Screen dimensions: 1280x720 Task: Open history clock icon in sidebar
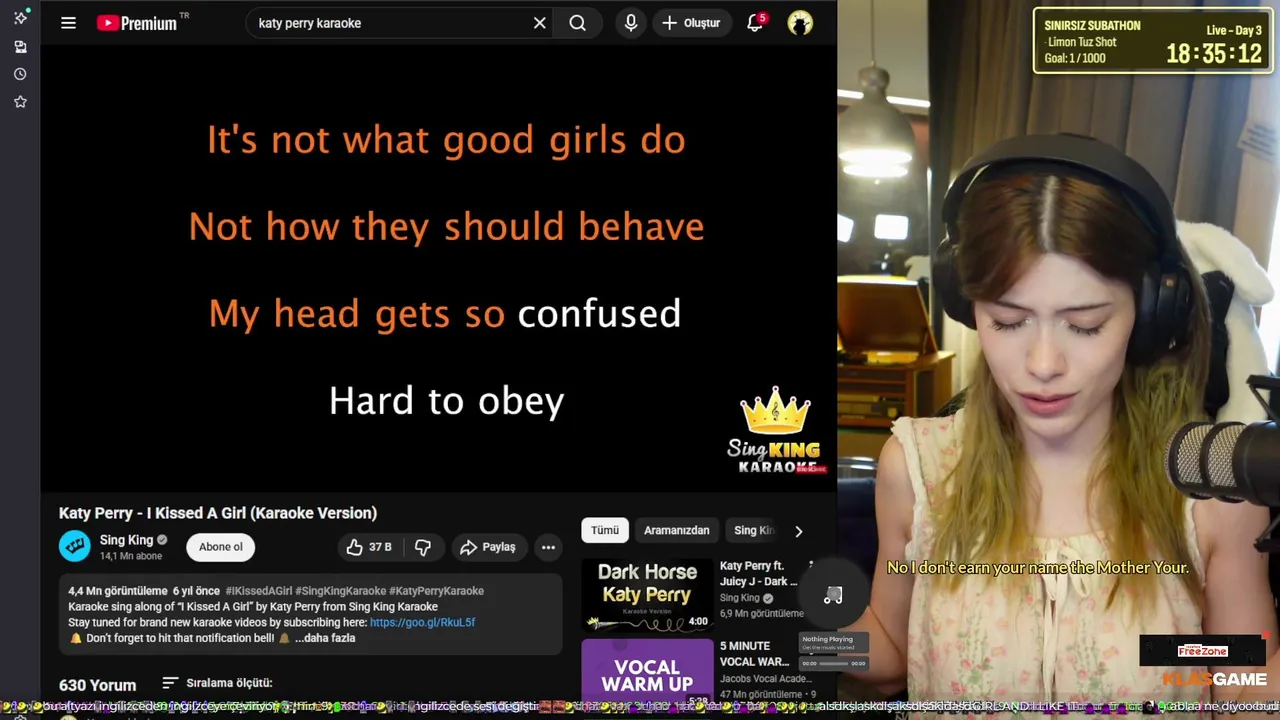[x=20, y=74]
